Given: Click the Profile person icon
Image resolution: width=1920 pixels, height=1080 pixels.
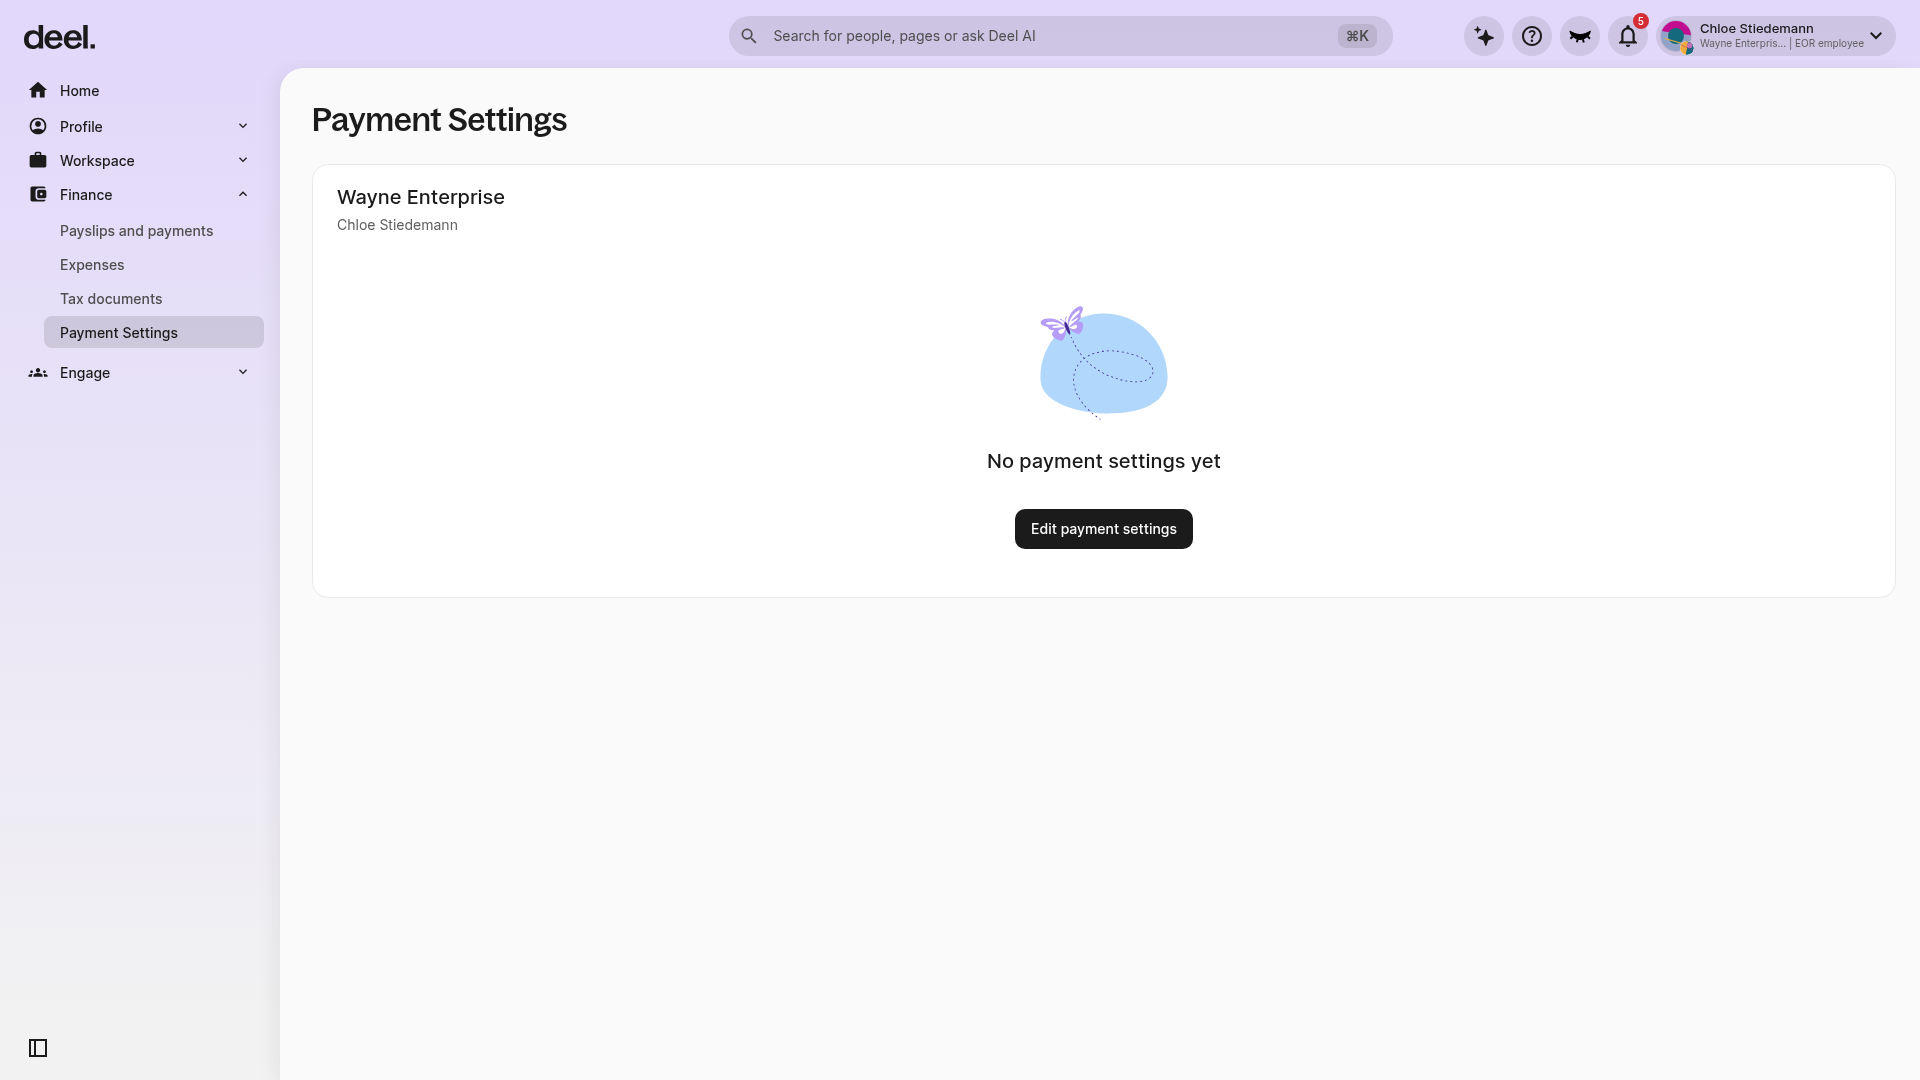Looking at the screenshot, I should [38, 126].
